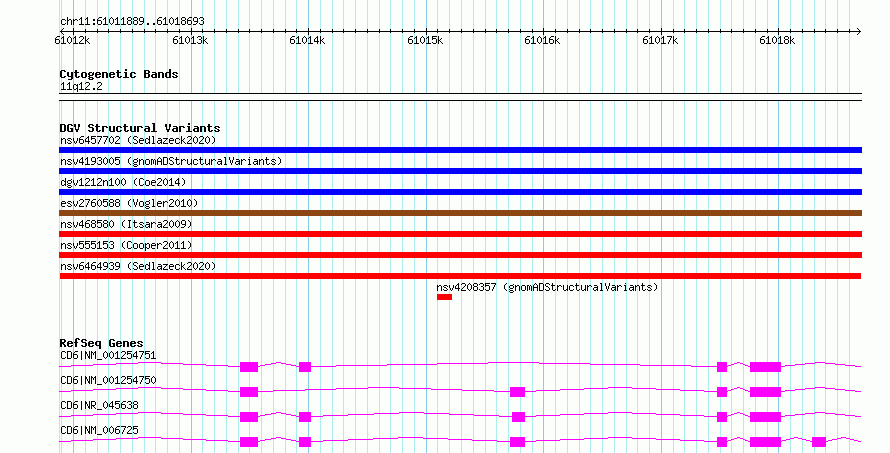
Task: Click NM_006725 exon near 61014k
Action: click(x=305, y=442)
